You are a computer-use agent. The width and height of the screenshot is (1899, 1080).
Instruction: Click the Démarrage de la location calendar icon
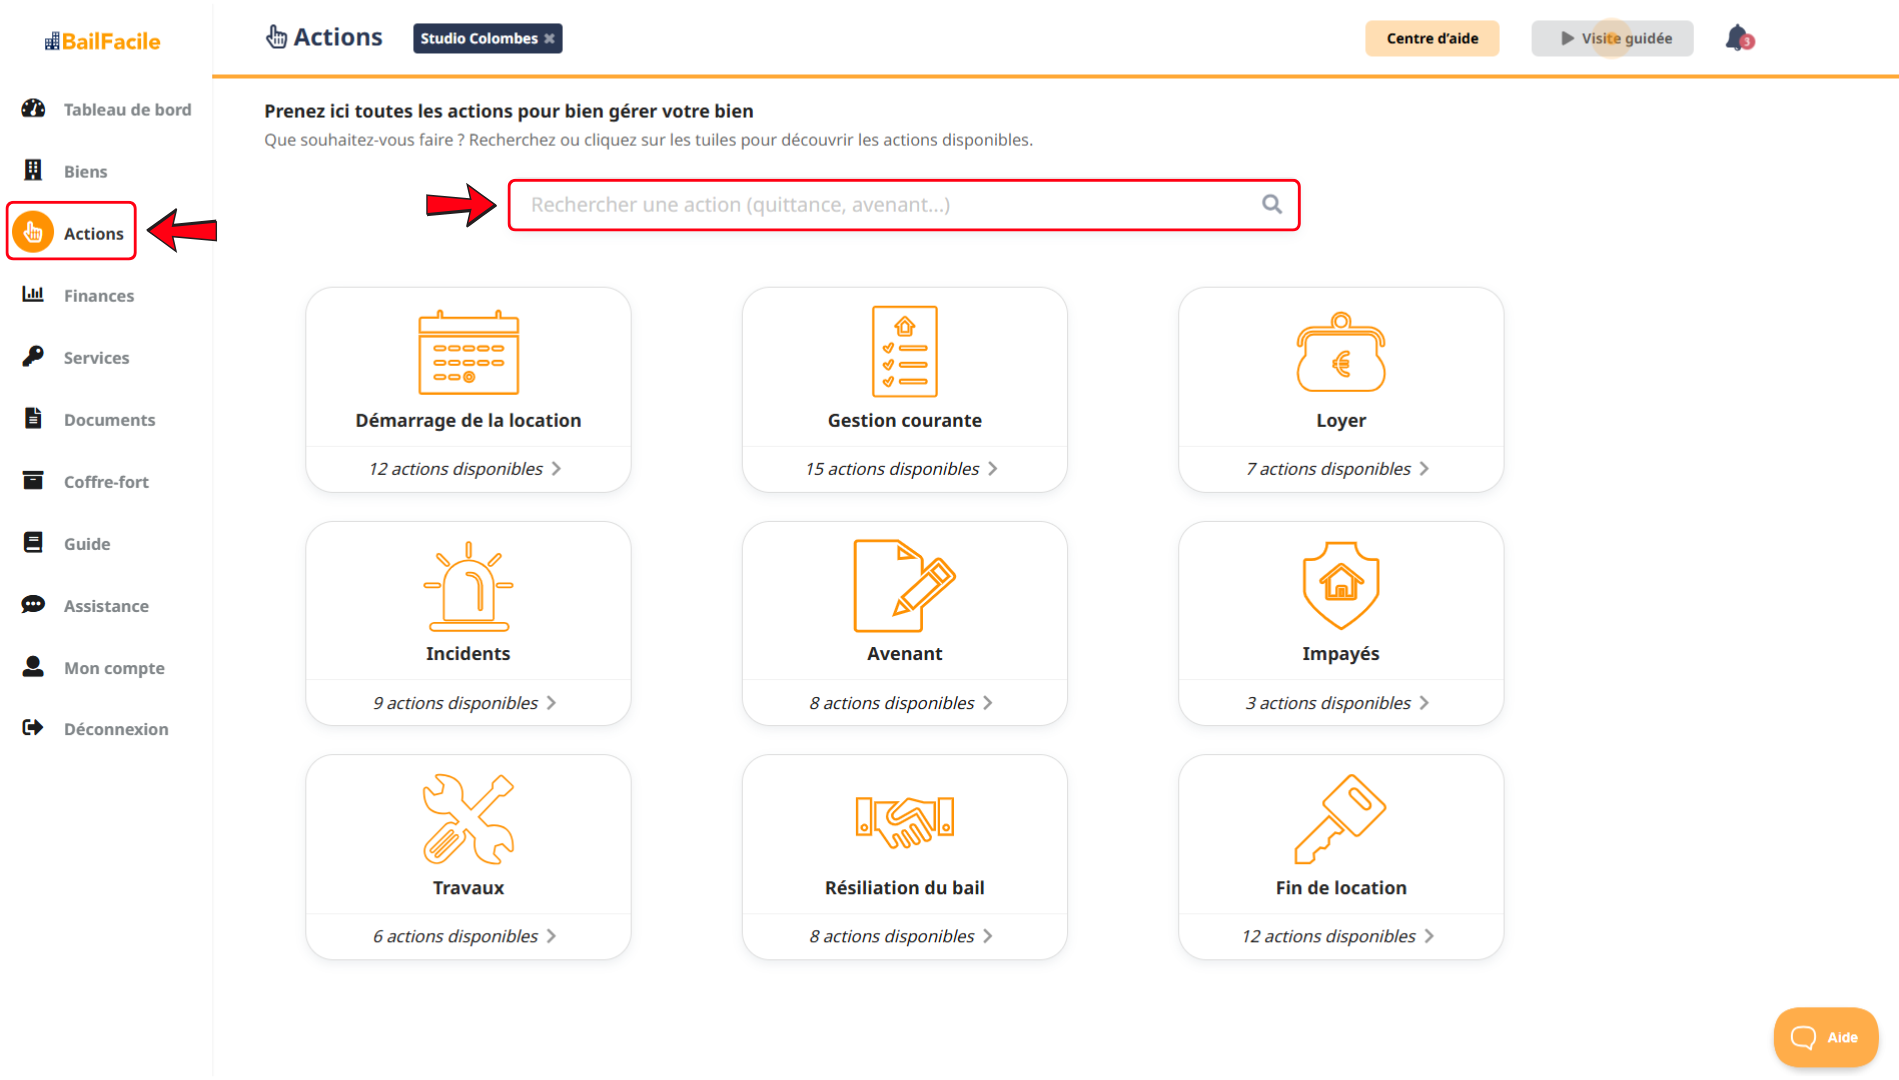468,352
